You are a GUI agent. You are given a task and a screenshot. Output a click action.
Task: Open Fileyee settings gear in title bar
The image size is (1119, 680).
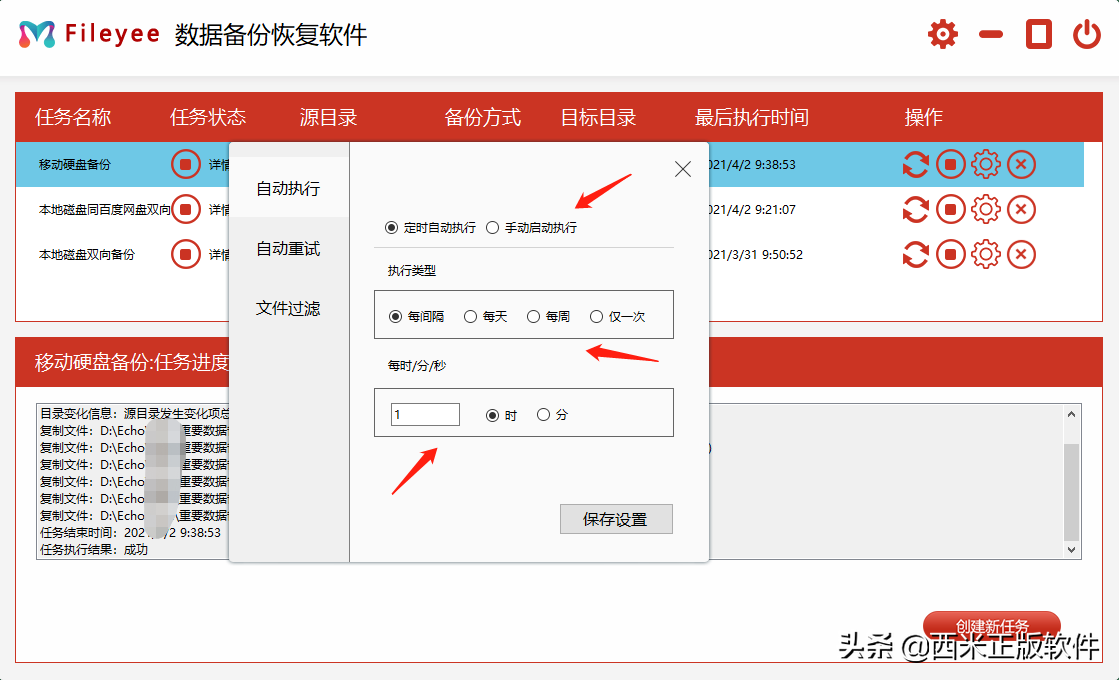(x=943, y=34)
